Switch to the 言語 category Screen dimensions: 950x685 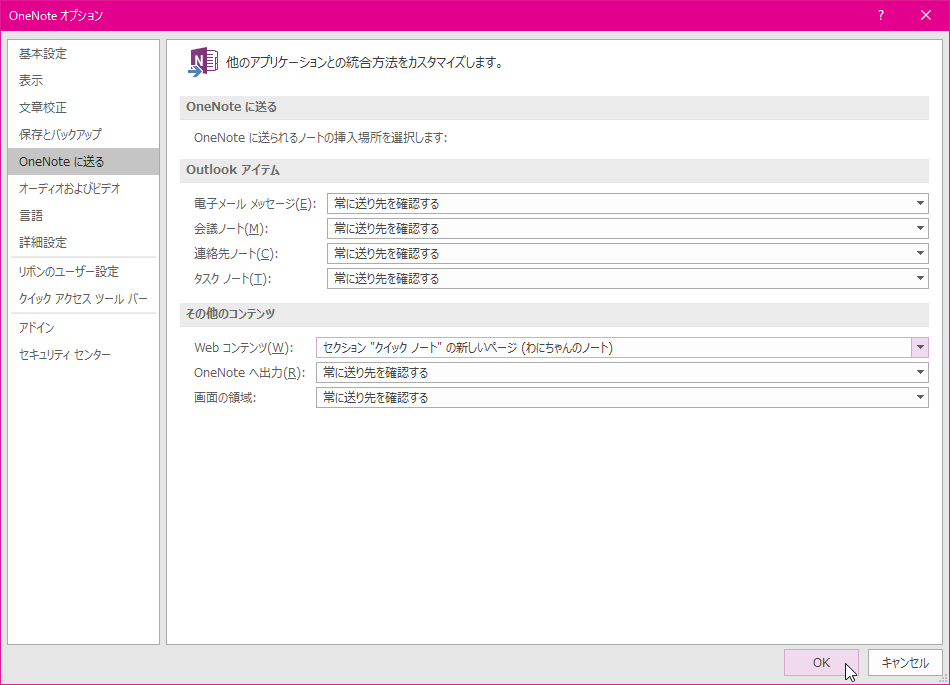(84, 216)
